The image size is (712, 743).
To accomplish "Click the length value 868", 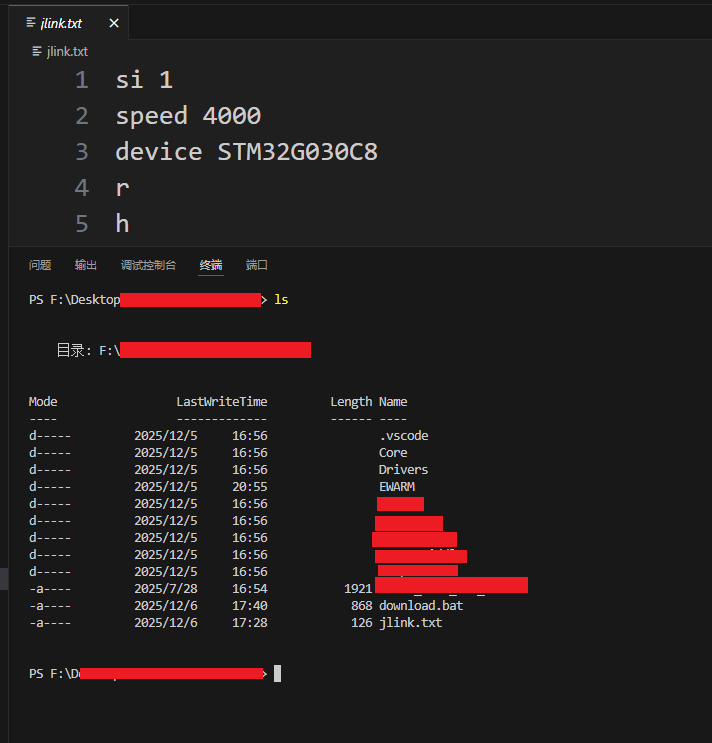I will 361,606.
